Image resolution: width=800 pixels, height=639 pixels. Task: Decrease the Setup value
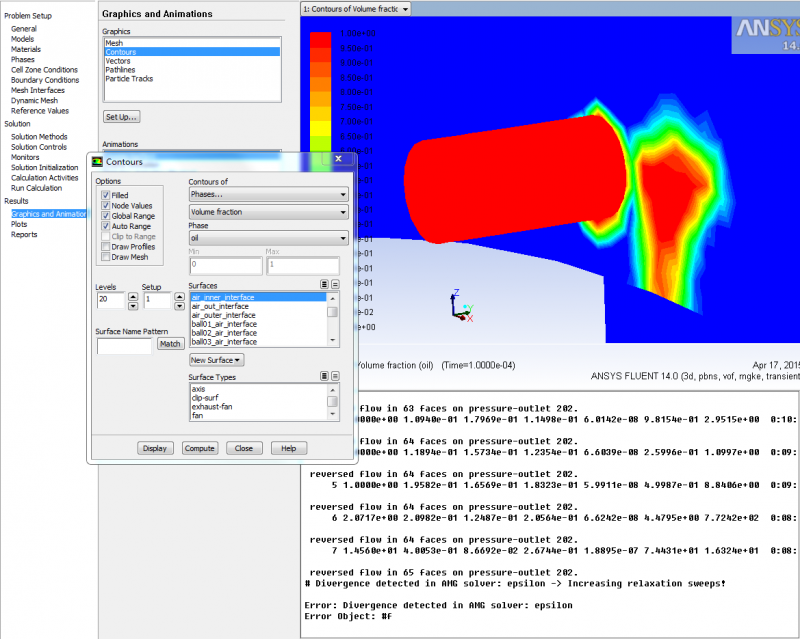coord(179,306)
